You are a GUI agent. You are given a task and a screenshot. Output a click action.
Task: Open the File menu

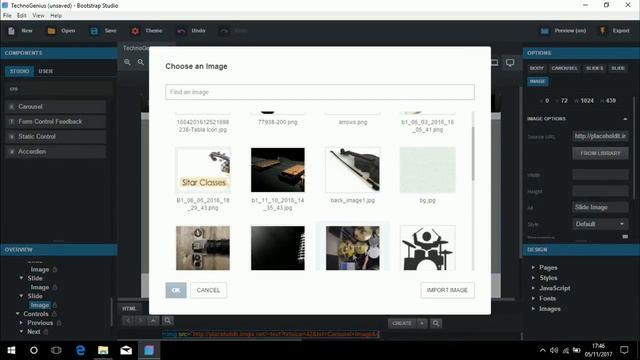(7, 16)
